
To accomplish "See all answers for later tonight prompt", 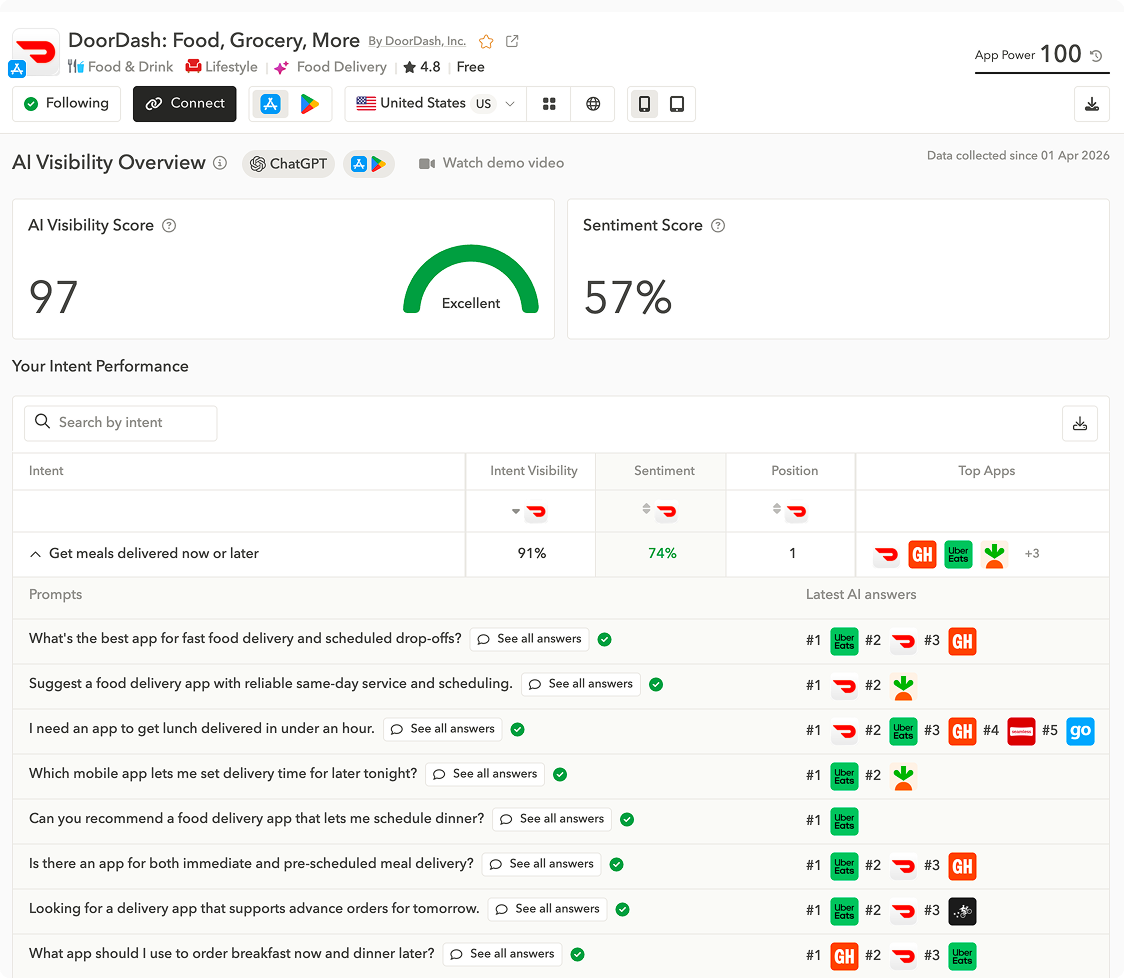I will [485, 774].
